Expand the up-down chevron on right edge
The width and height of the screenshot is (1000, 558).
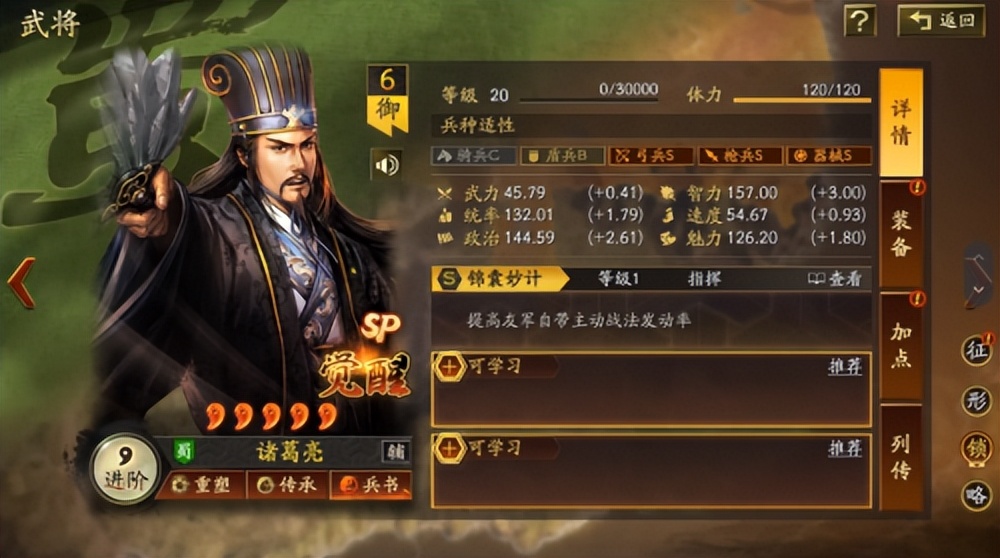(978, 275)
